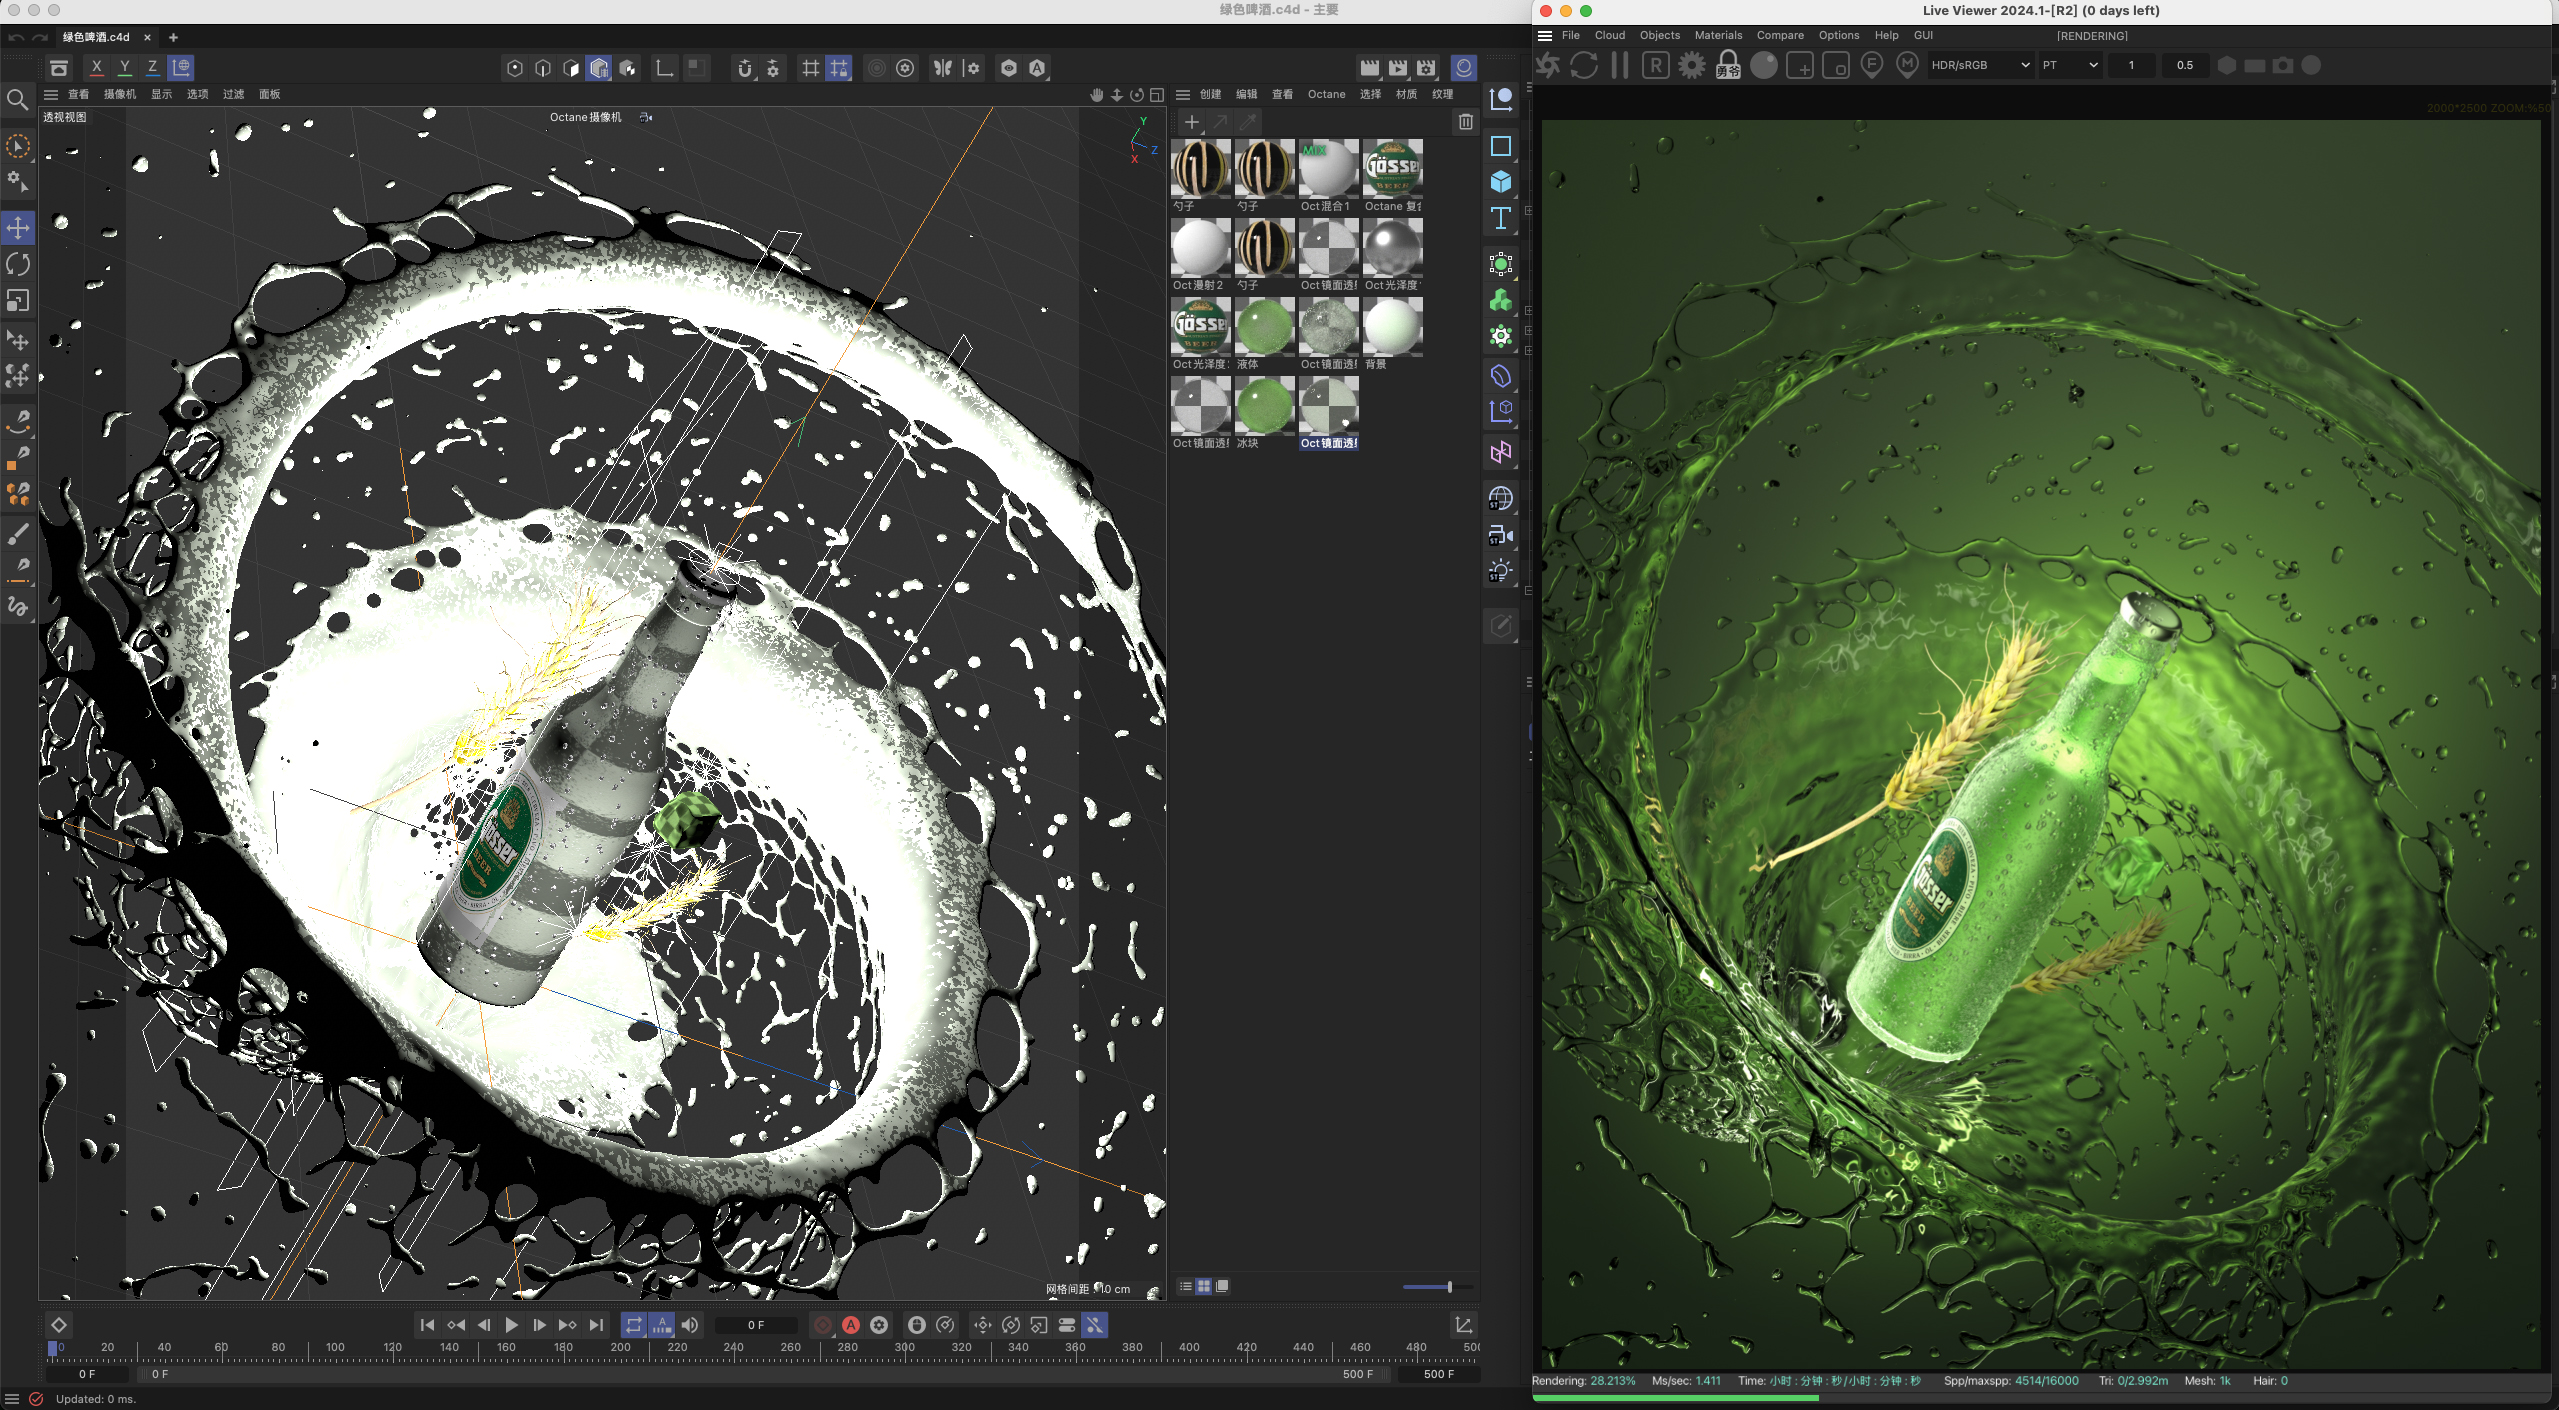Screen dimensions: 2559x1410
Task: Switch to the 绿色啤酒.c4d document tab
Action: [97, 37]
